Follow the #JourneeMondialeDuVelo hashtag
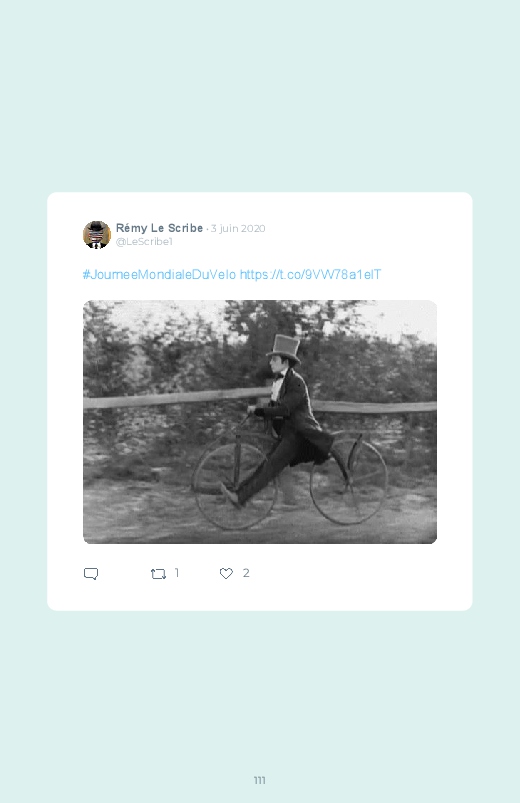 tap(159, 274)
